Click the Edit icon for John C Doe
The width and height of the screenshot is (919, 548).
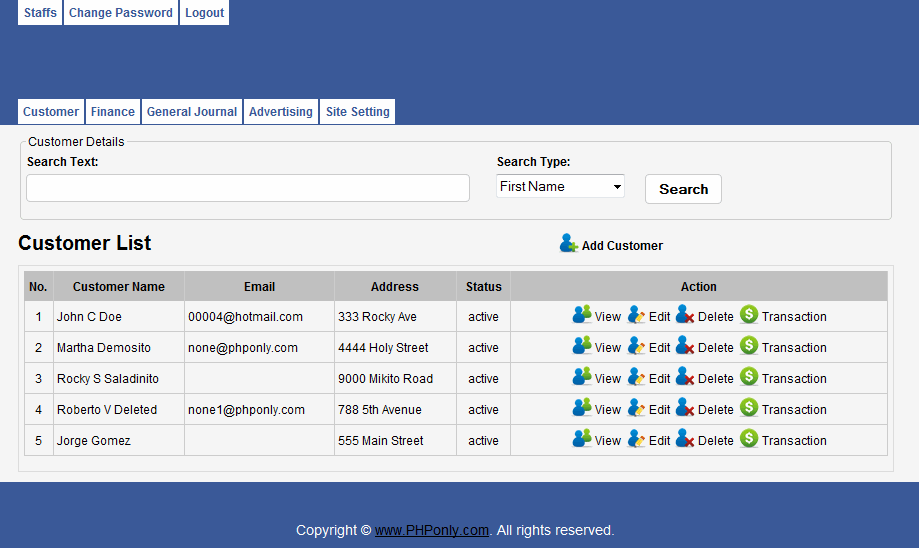636,315
